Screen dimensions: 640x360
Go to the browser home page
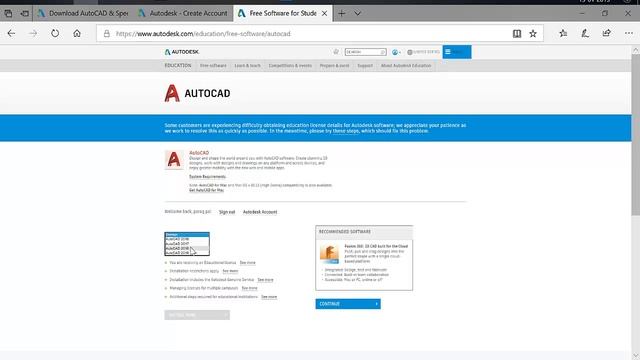coord(77,33)
